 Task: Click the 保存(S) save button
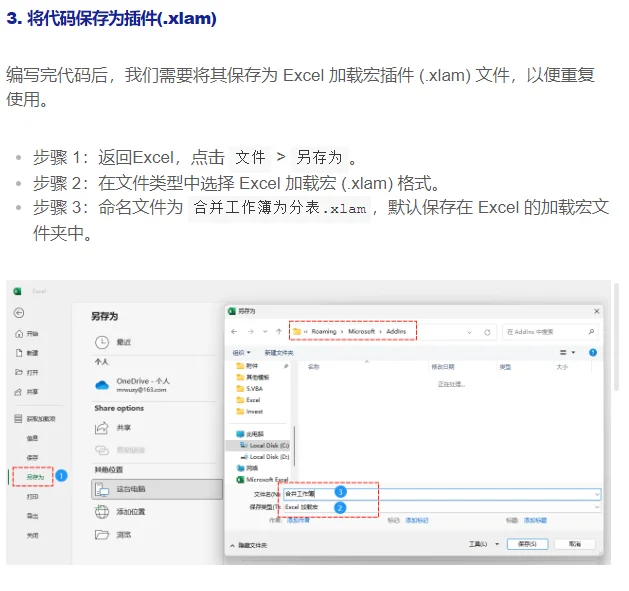coord(528,544)
